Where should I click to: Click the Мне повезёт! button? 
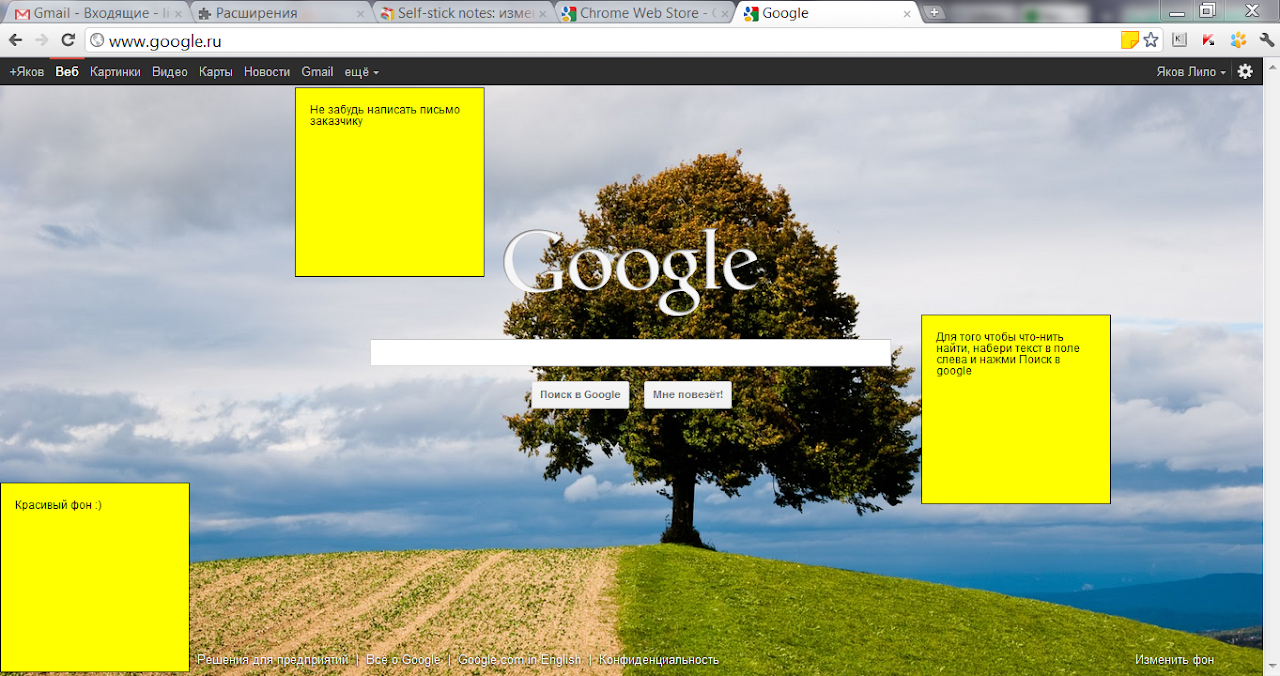tap(688, 395)
